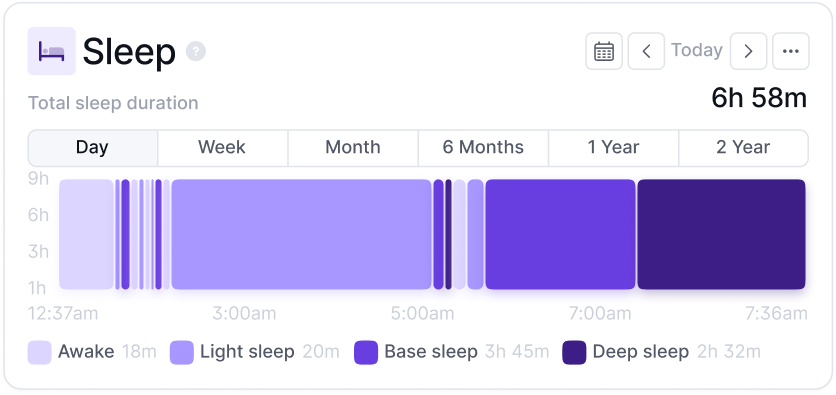Select the long light sleep chart segment

301,235
